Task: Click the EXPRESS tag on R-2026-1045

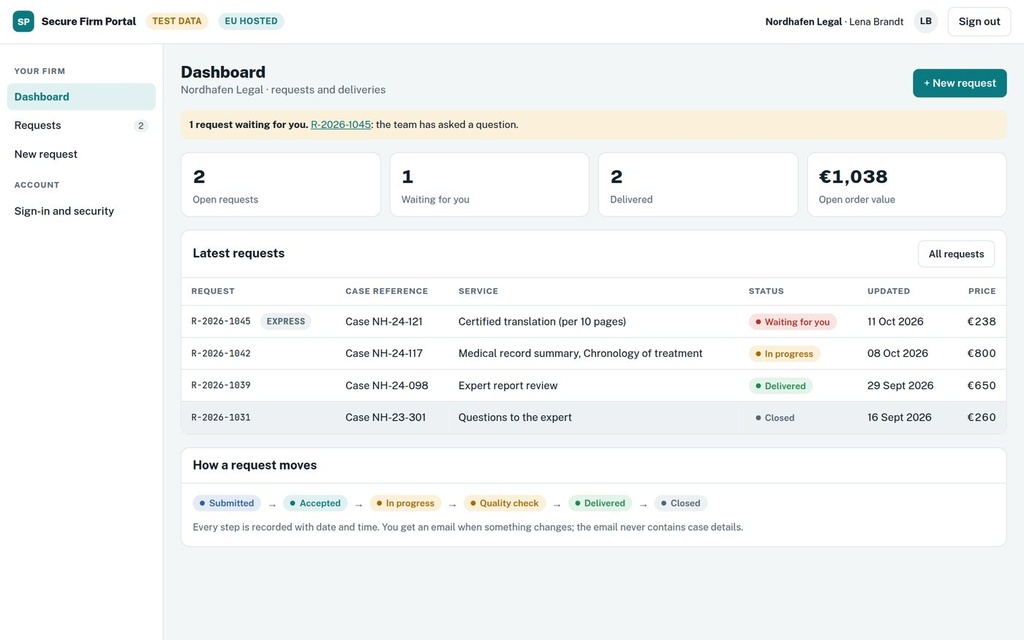Action: pyautogui.click(x=286, y=321)
